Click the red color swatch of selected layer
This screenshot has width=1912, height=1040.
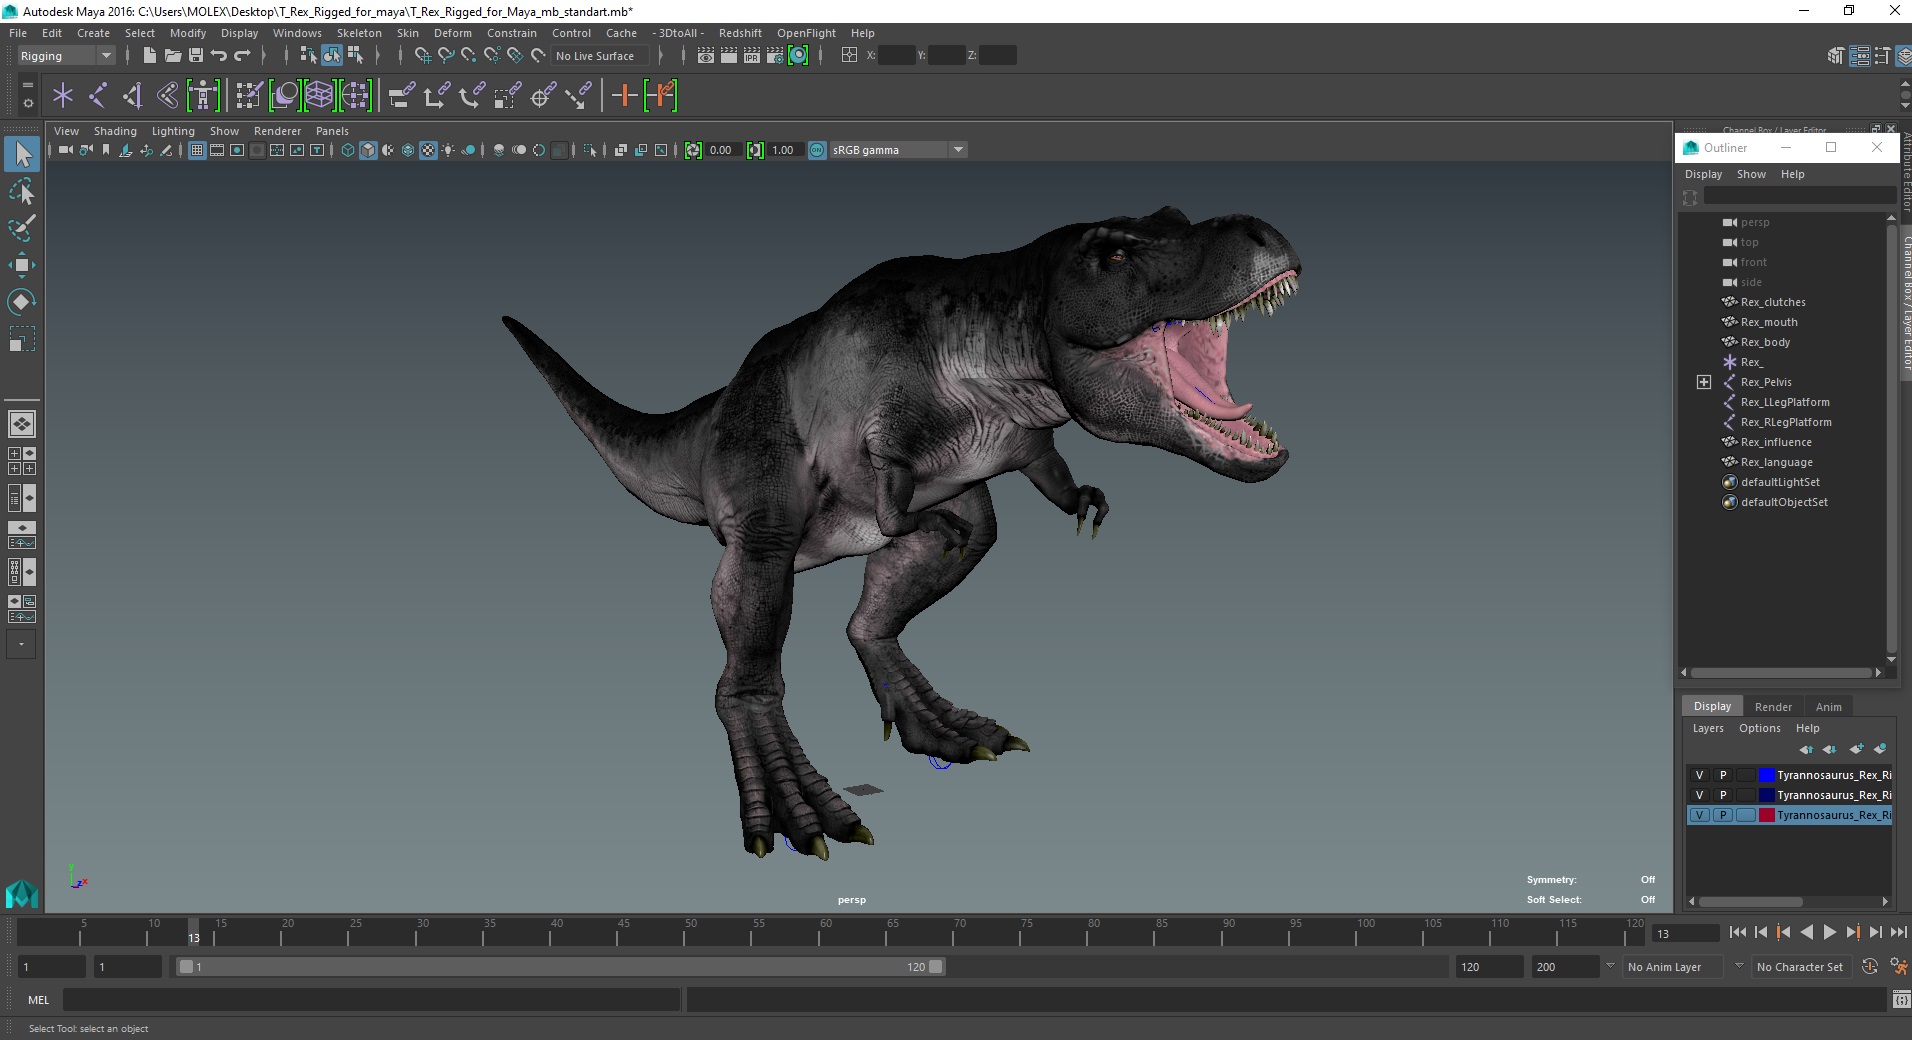[1766, 815]
